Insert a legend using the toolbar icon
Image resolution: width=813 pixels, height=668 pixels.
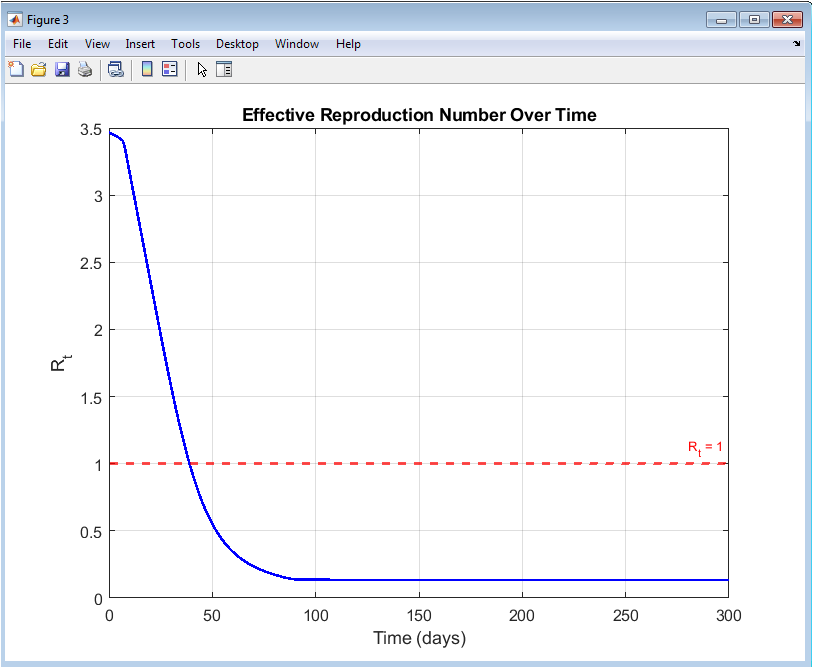[169, 70]
